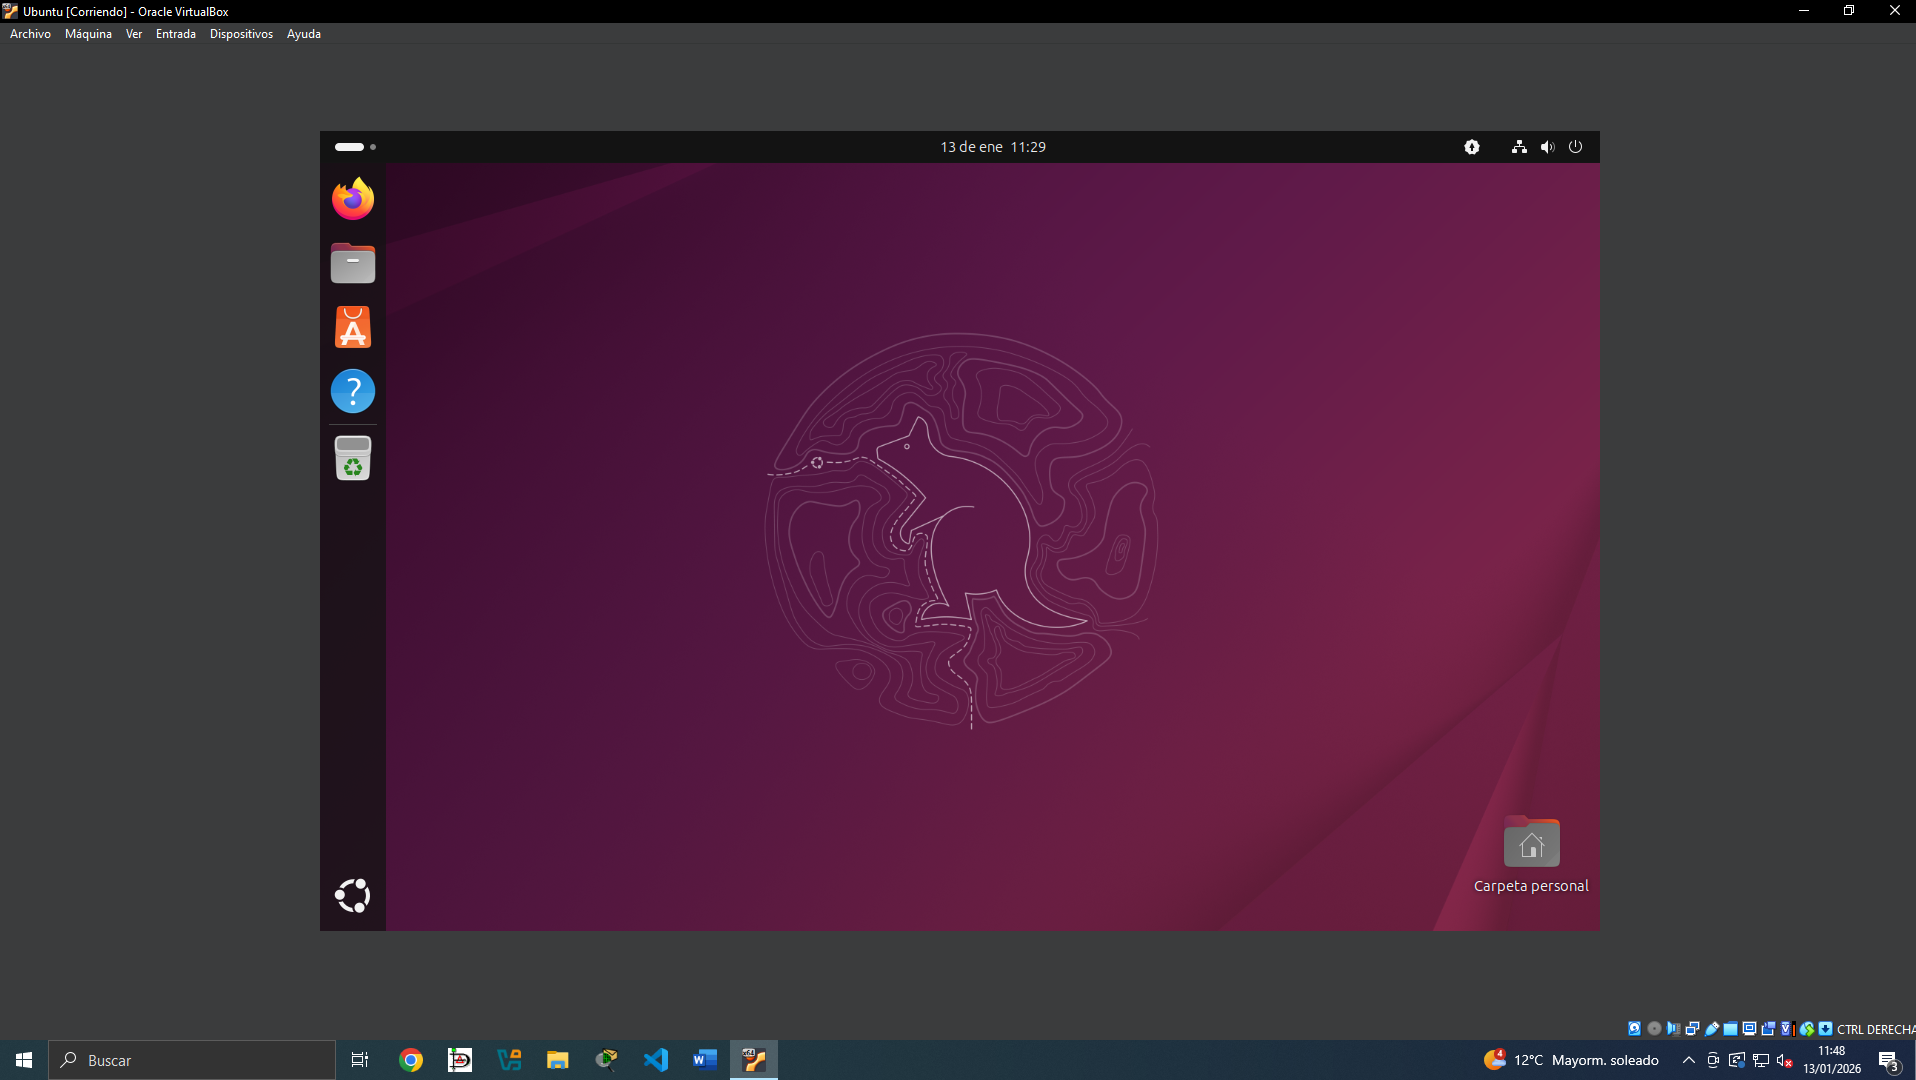
Task: Click the audio indicator in VirtualBox status bar
Action: click(1673, 1028)
